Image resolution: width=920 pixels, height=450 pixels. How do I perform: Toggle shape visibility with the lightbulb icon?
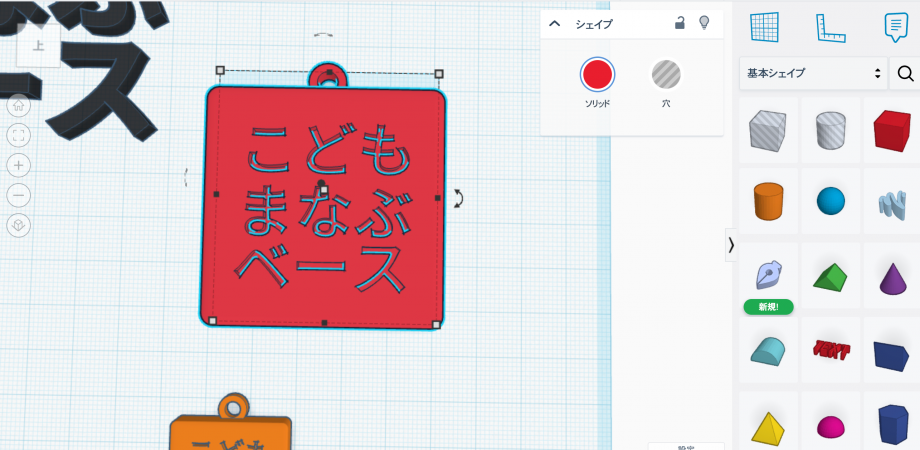pyautogui.click(x=704, y=23)
